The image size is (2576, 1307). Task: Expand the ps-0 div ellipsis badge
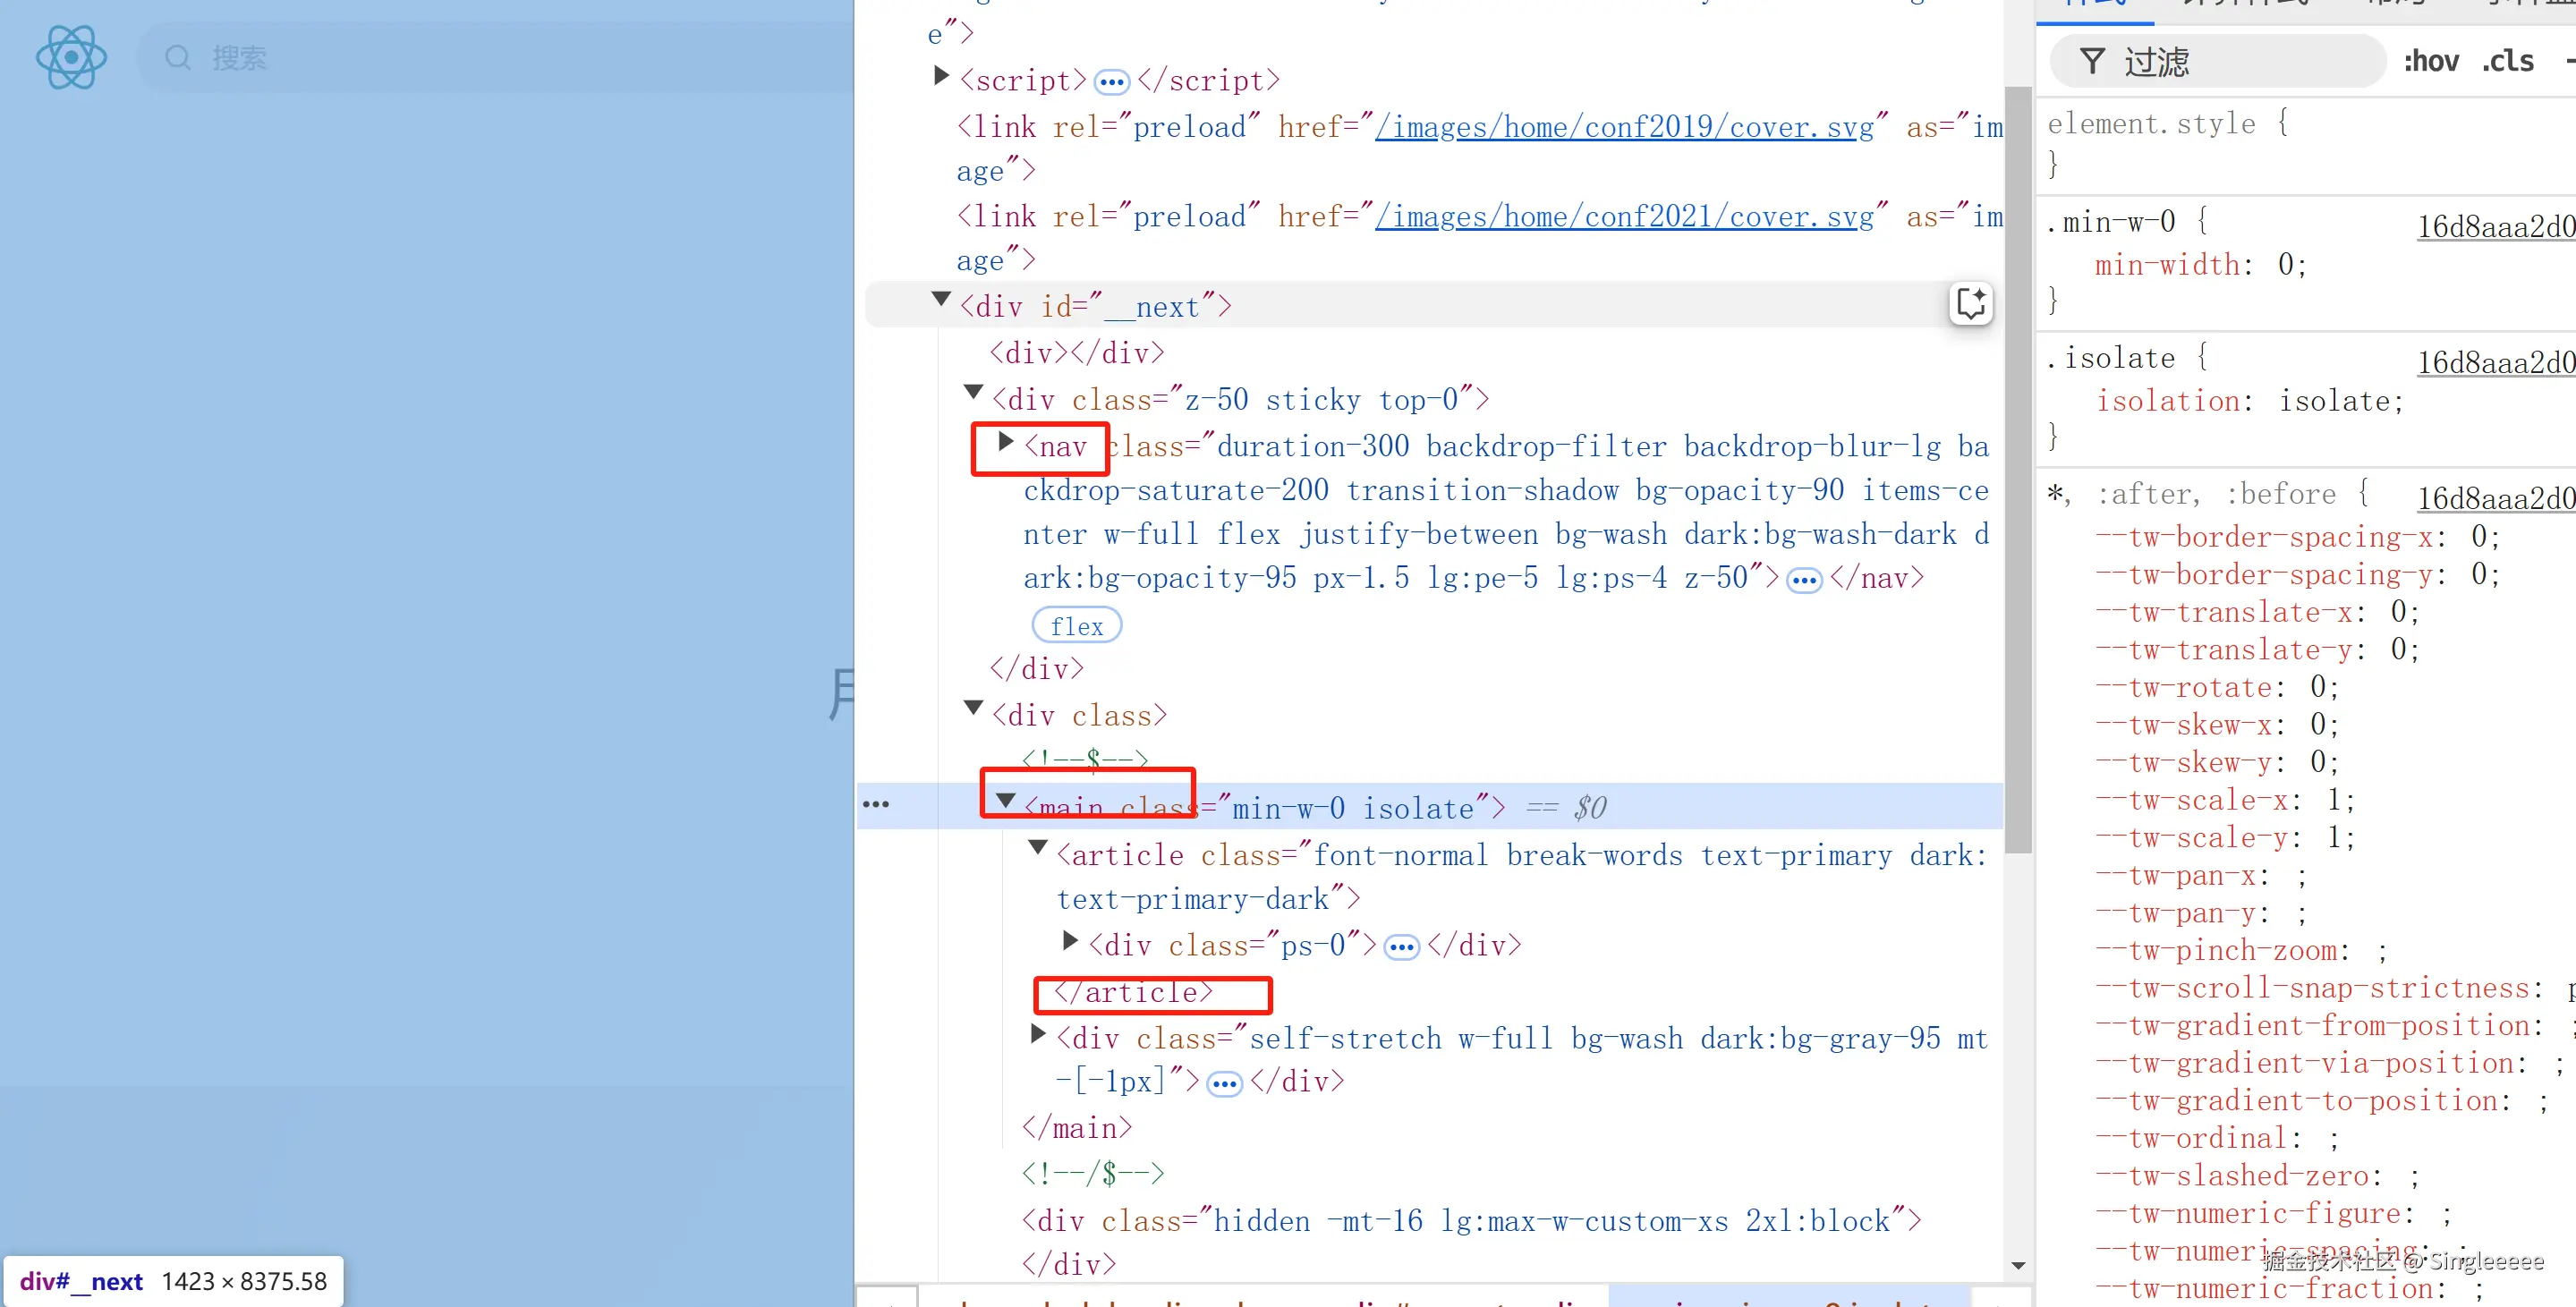pos(1401,947)
